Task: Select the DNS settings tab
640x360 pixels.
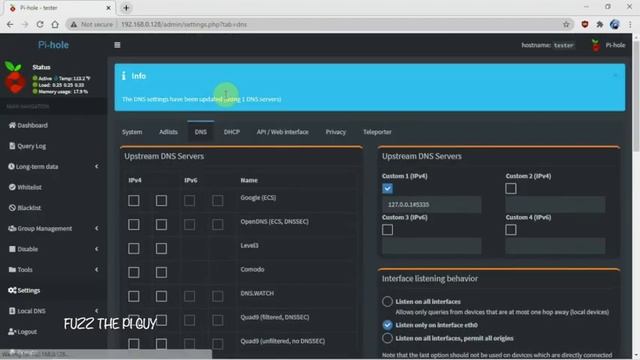Action: coord(200,132)
